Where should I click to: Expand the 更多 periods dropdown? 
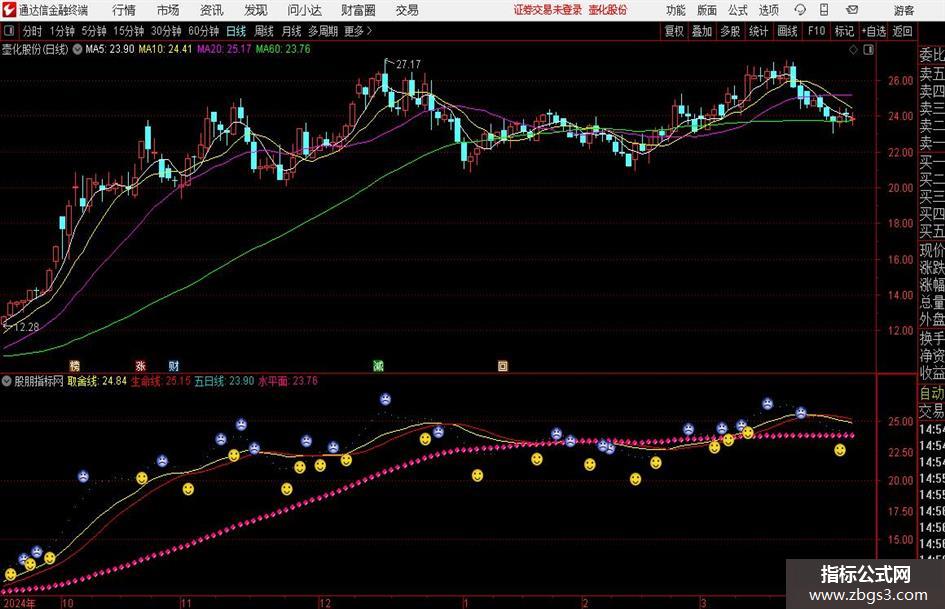point(358,31)
